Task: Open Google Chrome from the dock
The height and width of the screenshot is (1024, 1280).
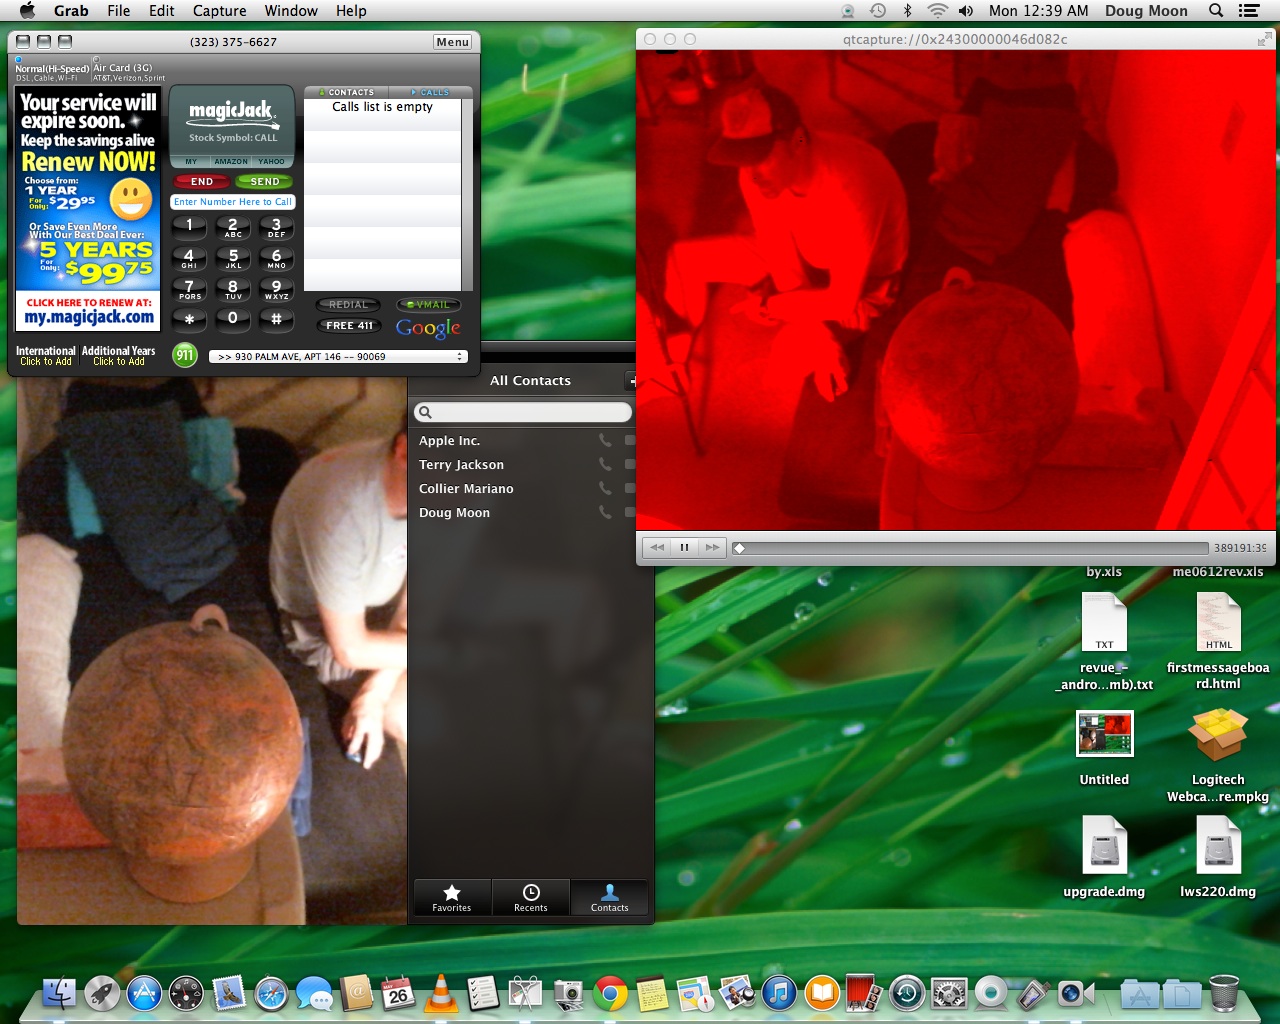Action: 610,993
